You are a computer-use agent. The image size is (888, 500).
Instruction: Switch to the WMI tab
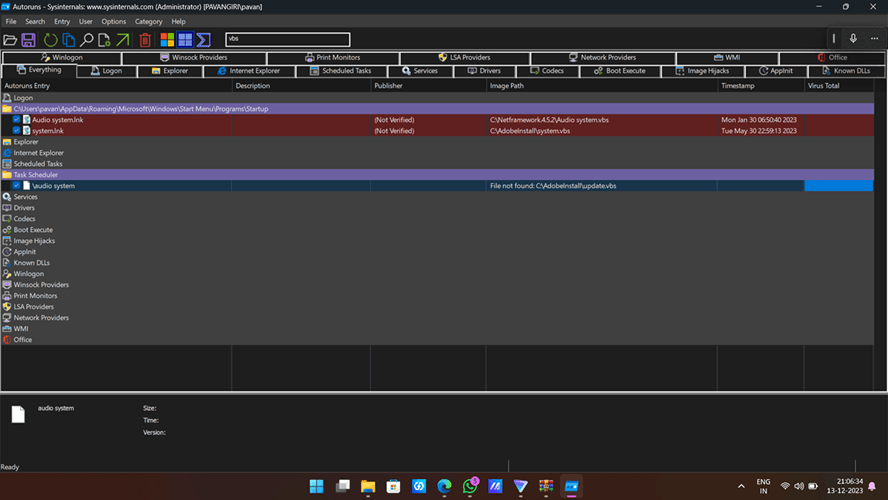(x=727, y=57)
